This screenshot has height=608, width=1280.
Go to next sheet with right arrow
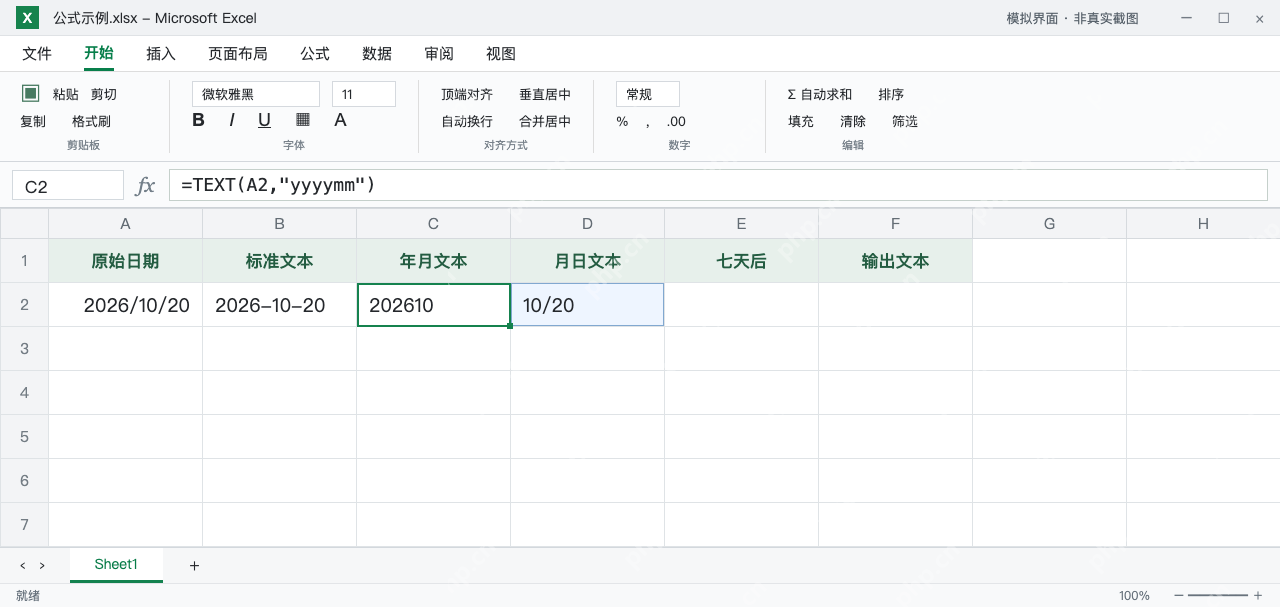tap(42, 566)
